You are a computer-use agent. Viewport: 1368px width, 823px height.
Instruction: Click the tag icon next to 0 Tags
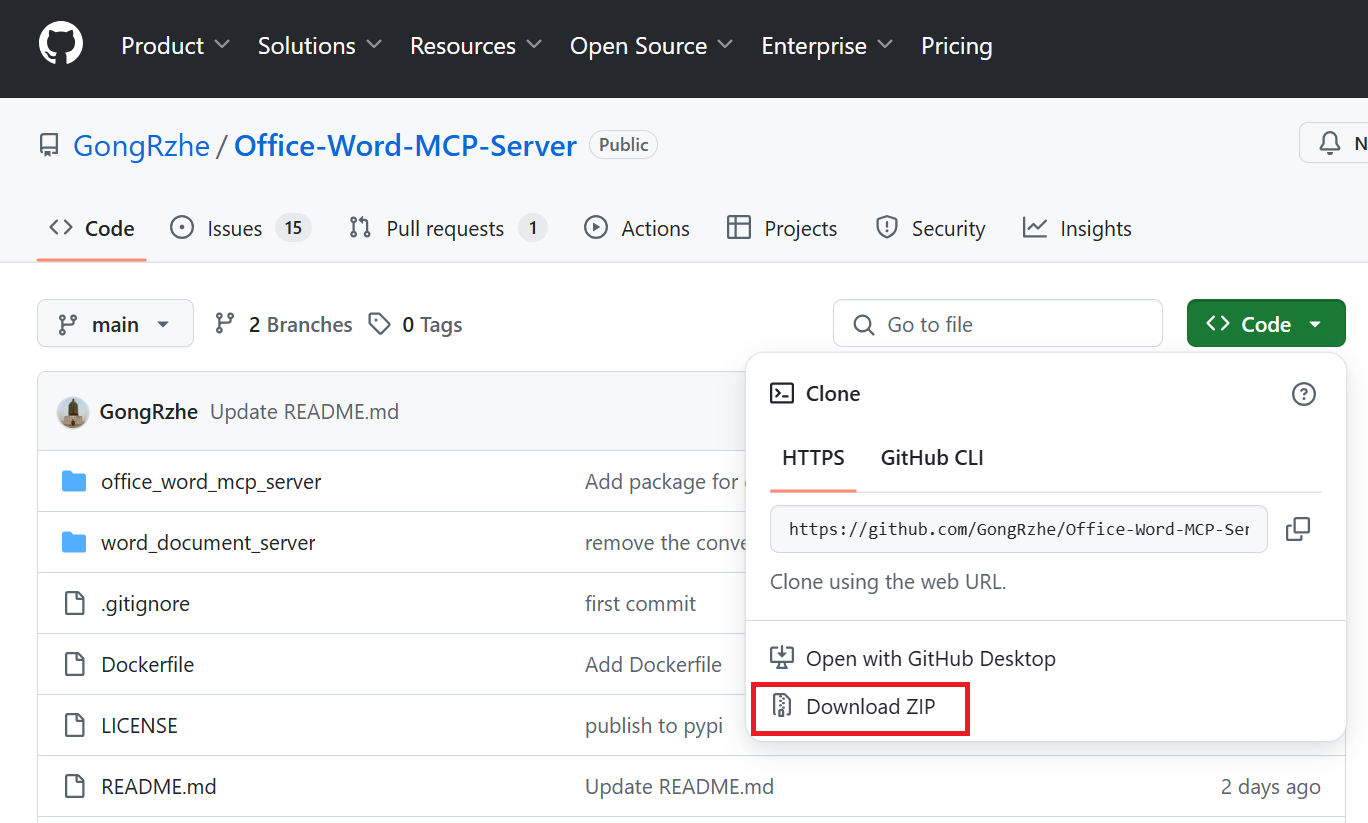coord(379,324)
